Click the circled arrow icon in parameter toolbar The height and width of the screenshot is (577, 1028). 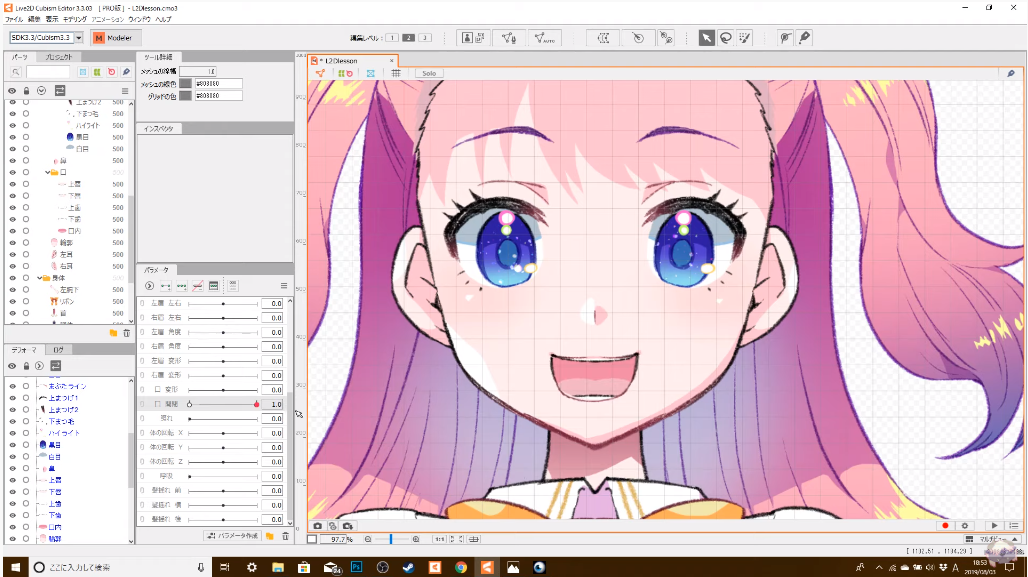[149, 286]
